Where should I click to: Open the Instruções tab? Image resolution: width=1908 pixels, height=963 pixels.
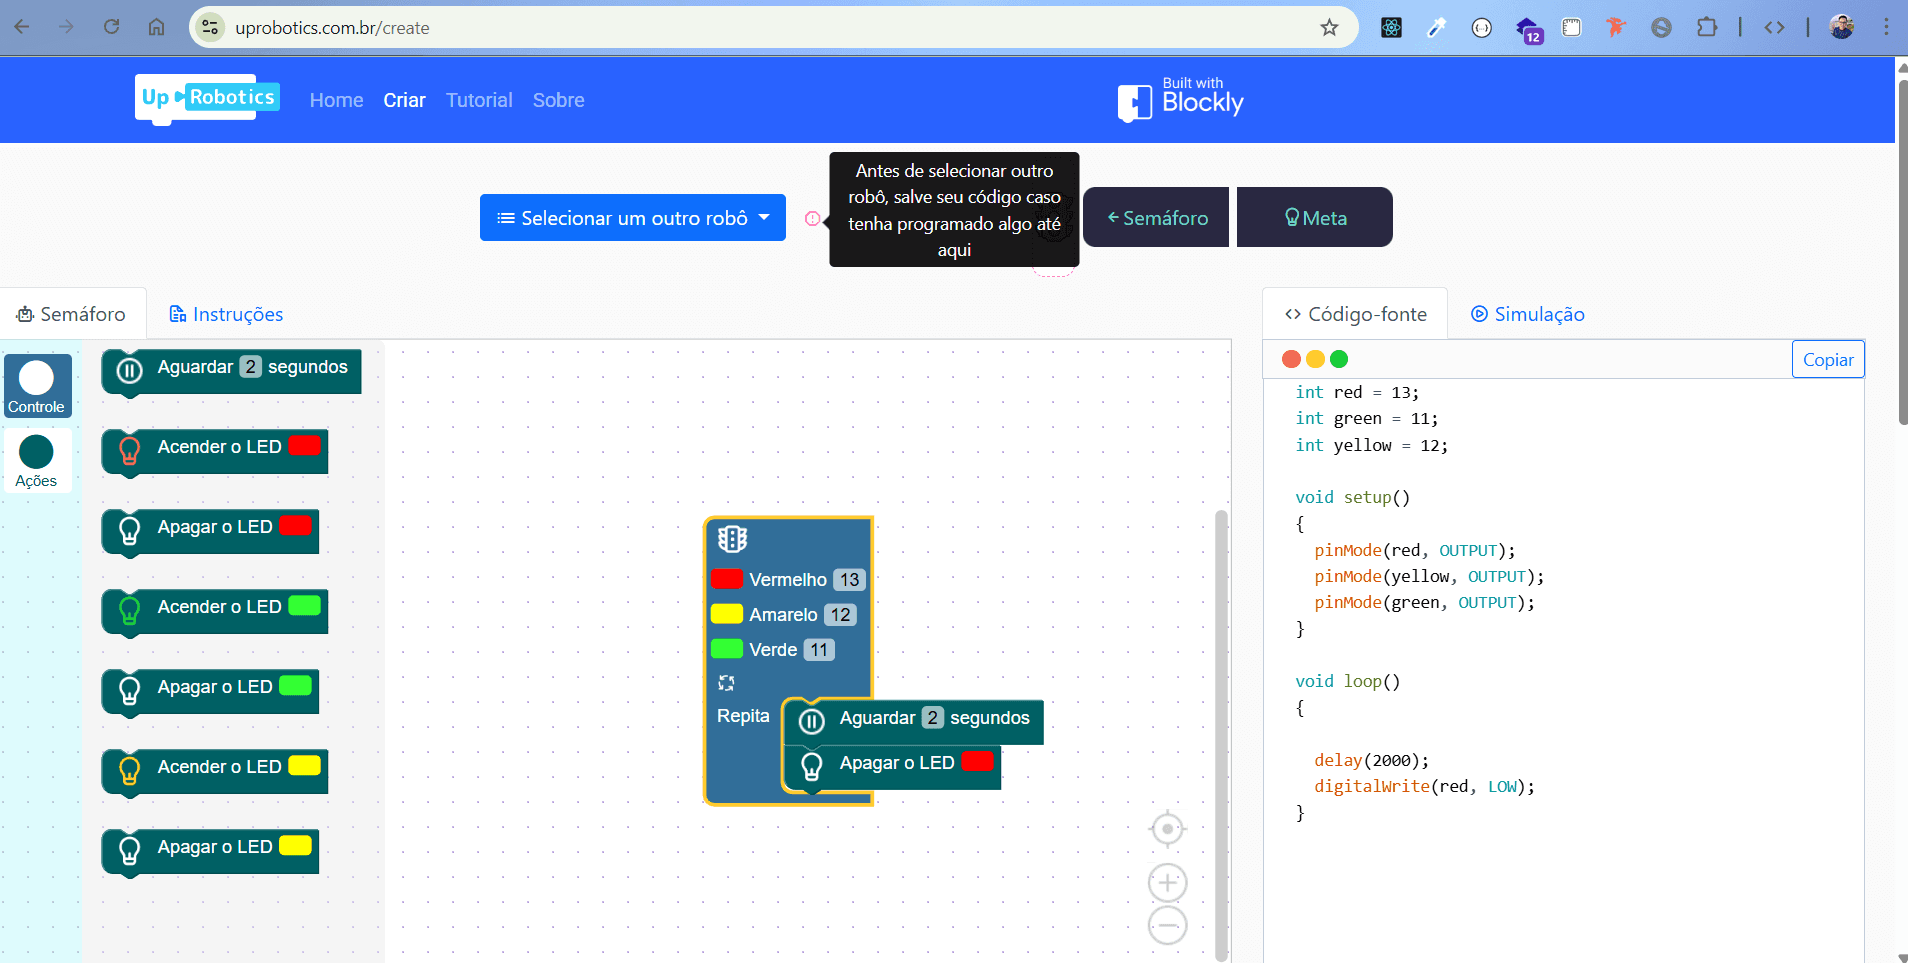226,314
